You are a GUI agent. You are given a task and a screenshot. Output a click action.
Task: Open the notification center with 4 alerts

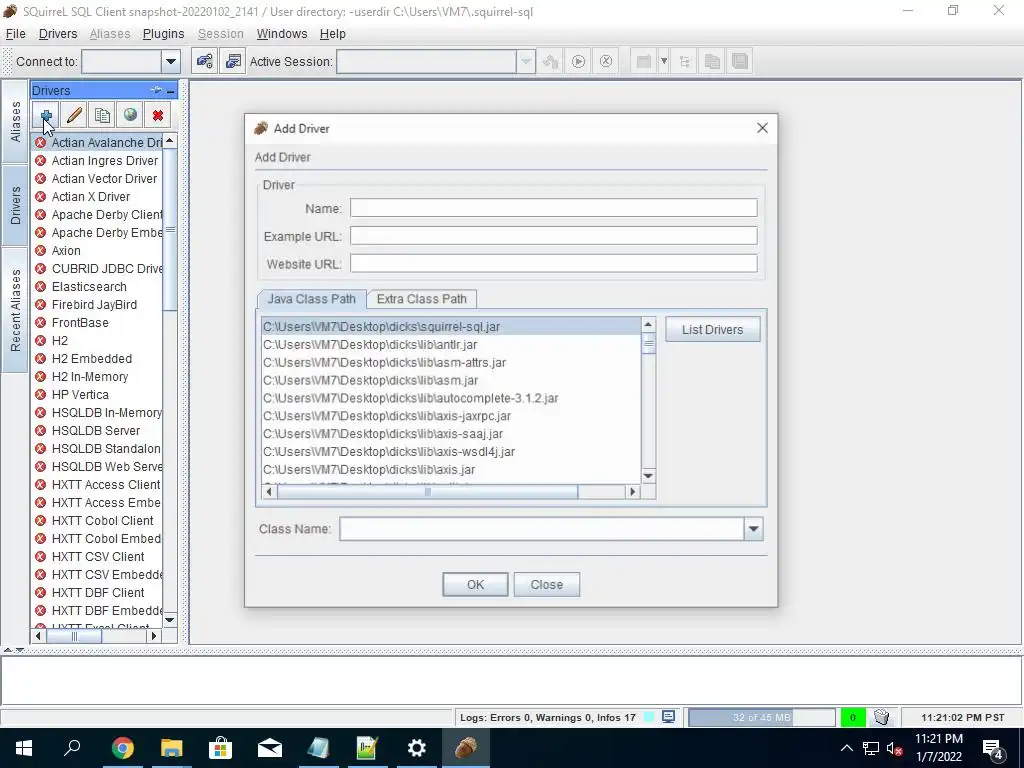tap(992, 748)
